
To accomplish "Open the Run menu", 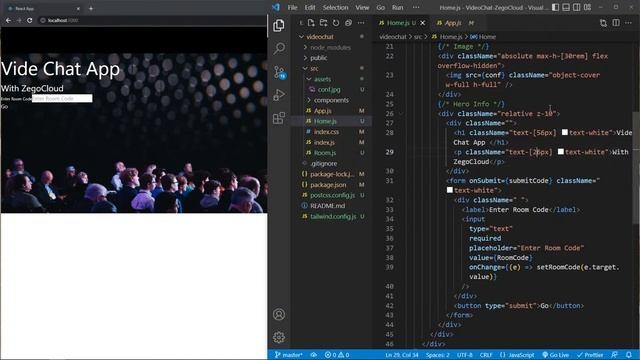I will tap(397, 7).
